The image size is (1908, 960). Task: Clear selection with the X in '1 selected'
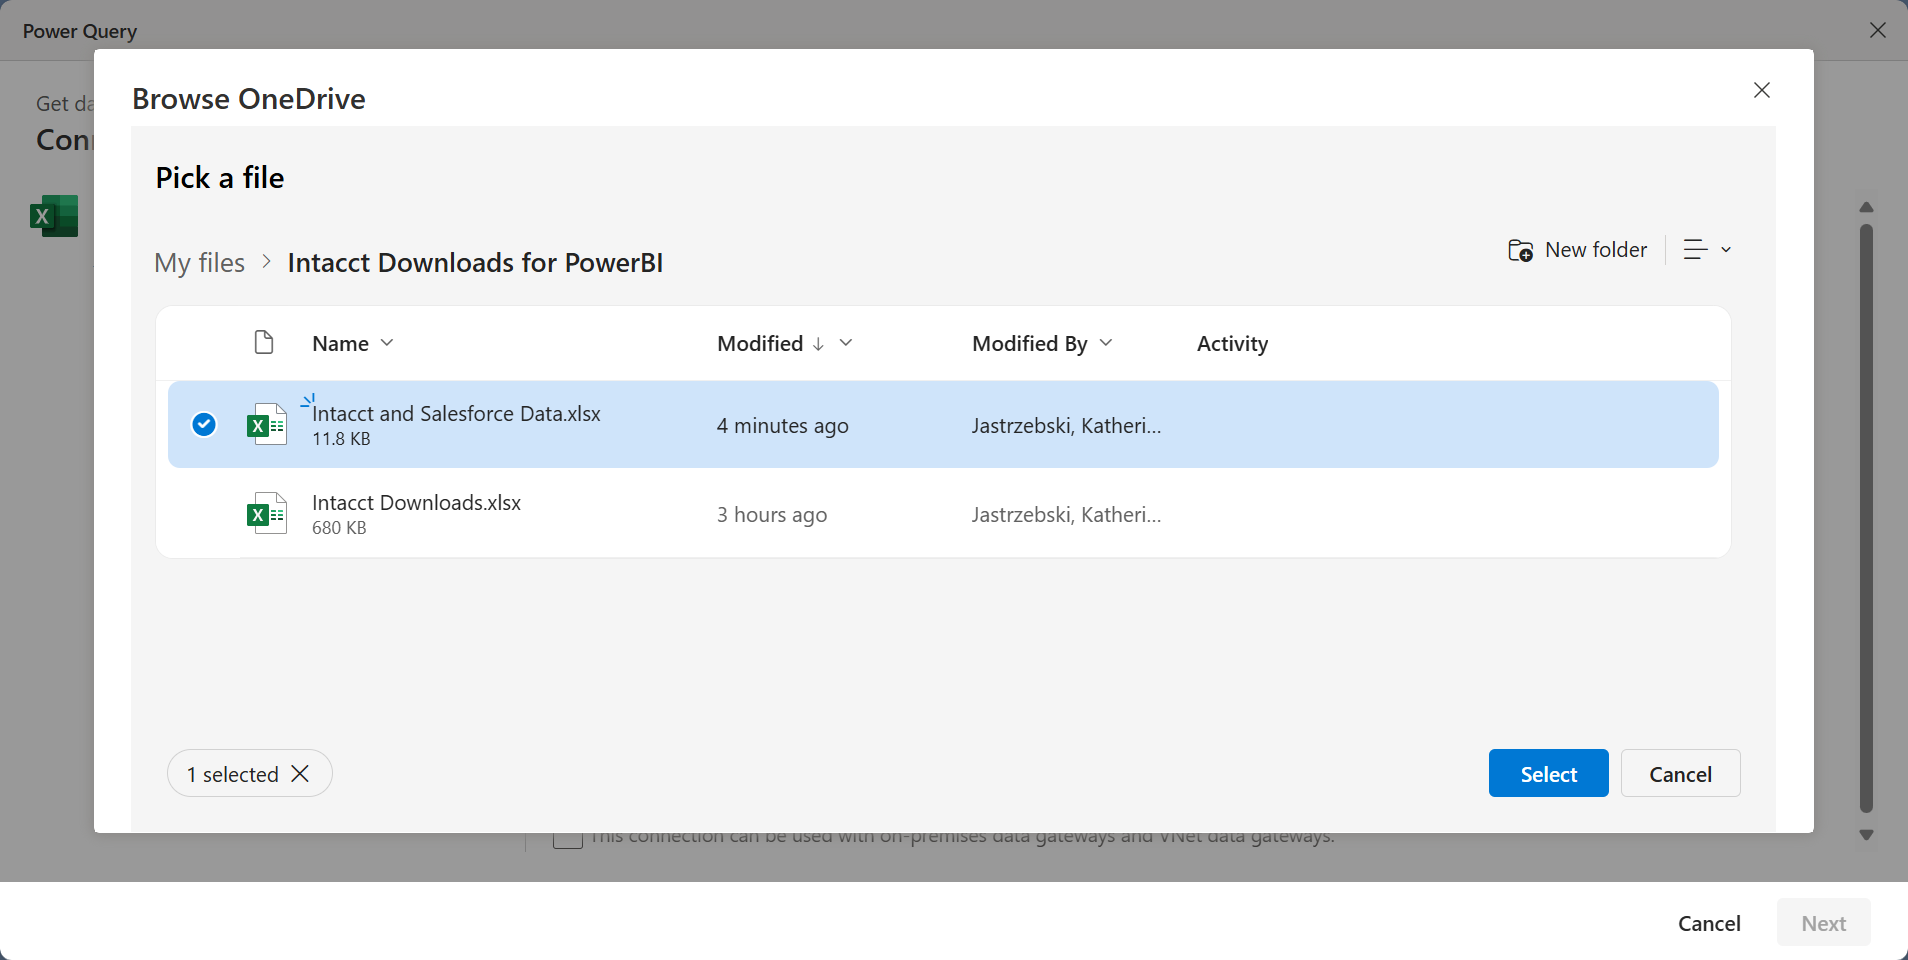(300, 774)
